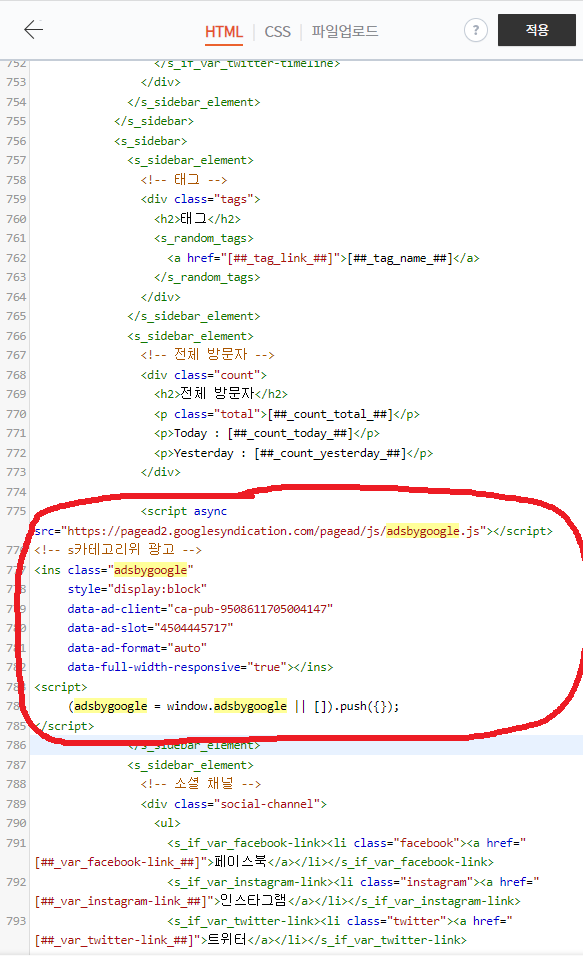583x956 pixels.
Task: Click the h2 전체 방문자 heading line
Action: 221,394
